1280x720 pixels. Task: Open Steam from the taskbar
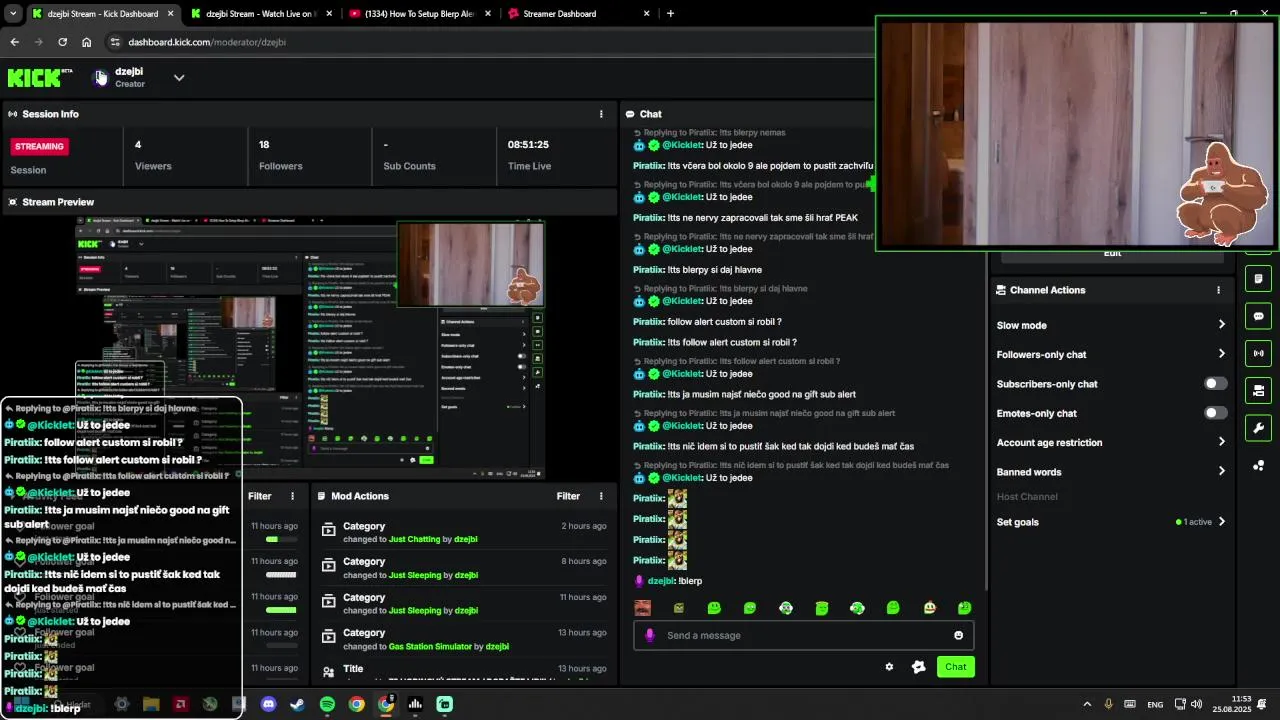[297, 704]
